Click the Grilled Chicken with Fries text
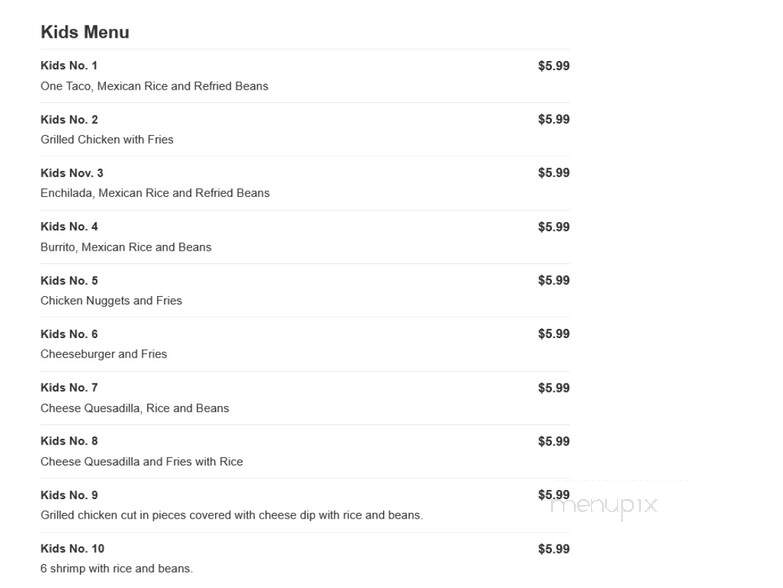This screenshot has width=783, height=588. click(107, 140)
